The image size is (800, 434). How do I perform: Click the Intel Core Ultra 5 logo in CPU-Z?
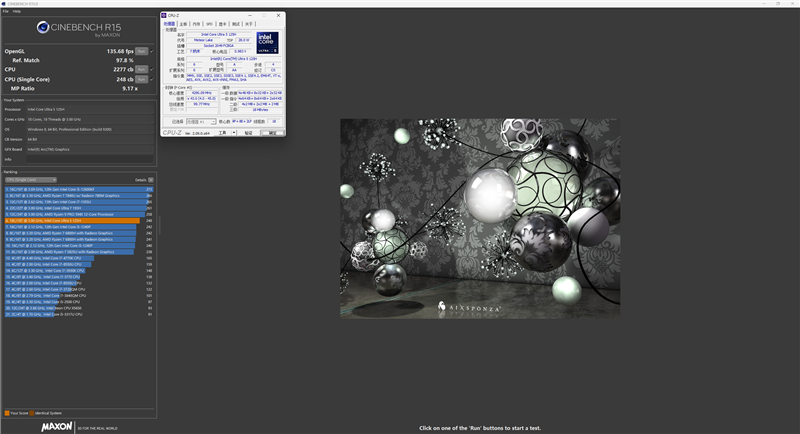[x=267, y=43]
